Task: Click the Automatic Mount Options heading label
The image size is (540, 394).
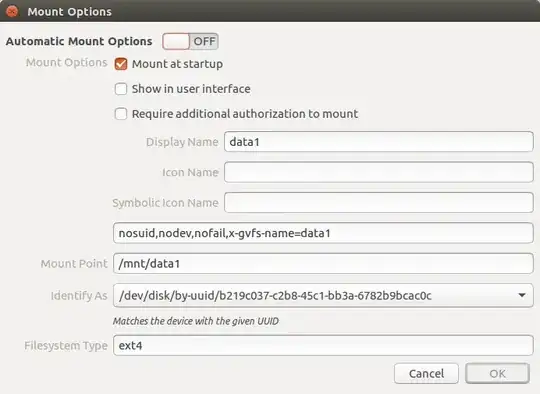Action: coord(79,41)
